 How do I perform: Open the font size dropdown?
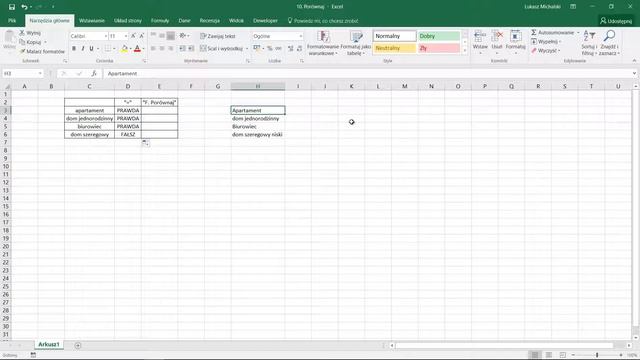click(x=126, y=36)
